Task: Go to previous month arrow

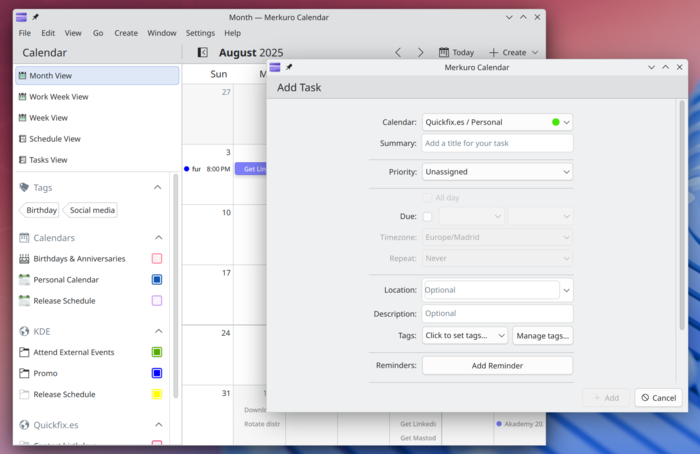Action: point(398,53)
